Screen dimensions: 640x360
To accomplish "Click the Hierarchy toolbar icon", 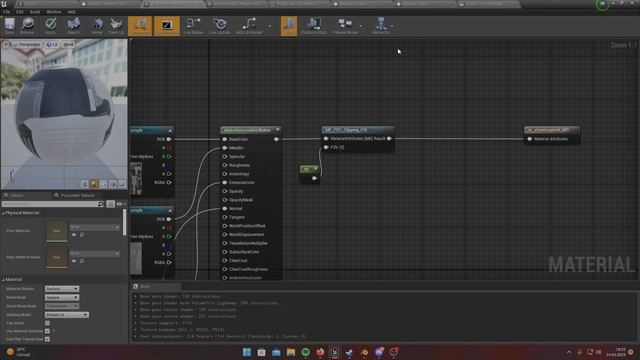I will [381, 26].
